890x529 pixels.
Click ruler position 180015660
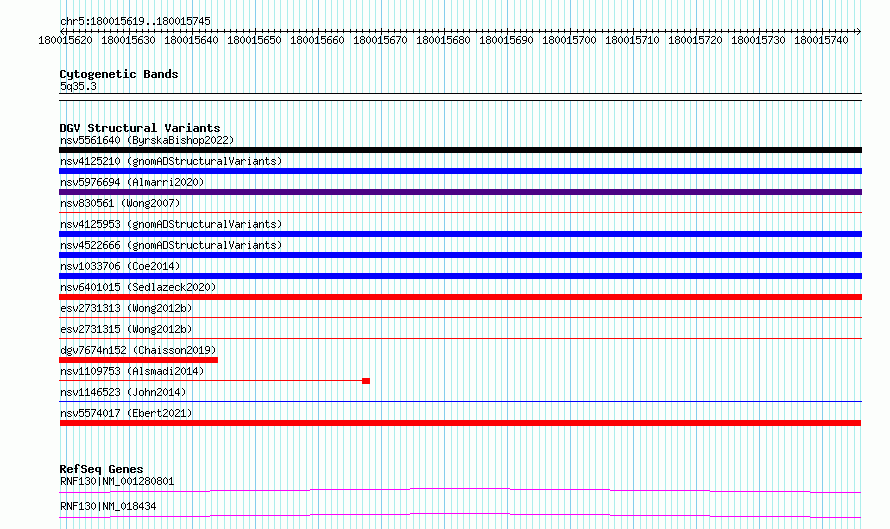(317, 40)
